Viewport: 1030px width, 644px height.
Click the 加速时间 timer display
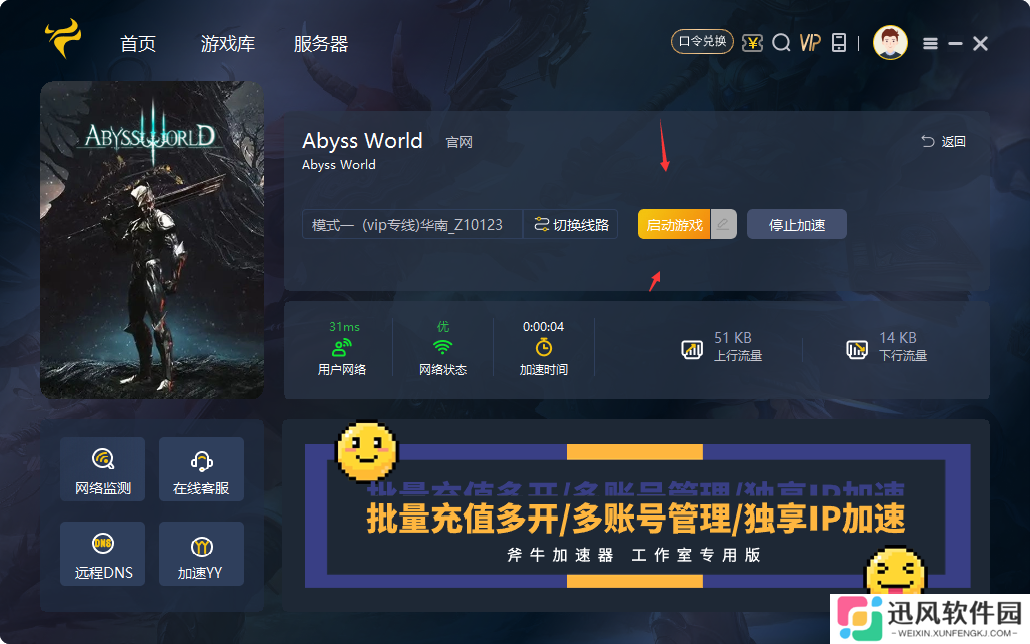tap(545, 348)
